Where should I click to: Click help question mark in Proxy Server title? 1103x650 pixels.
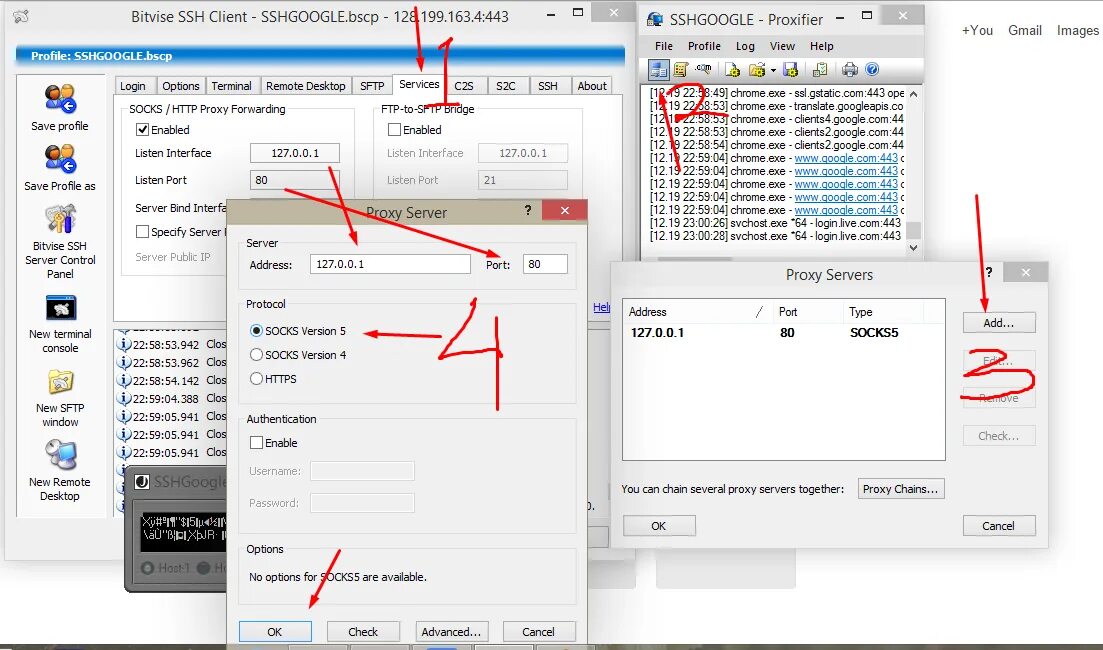528,210
